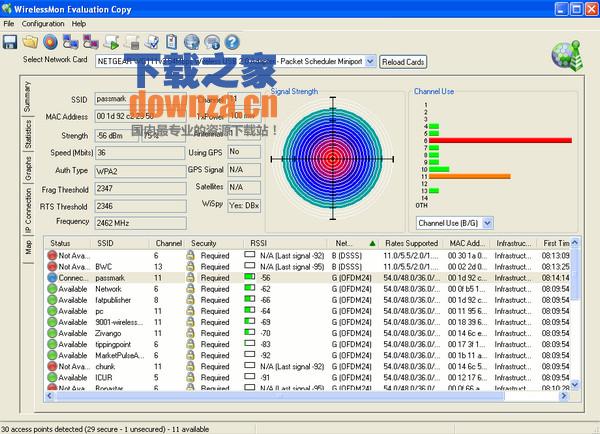Viewport: 600px width, 434px height.
Task: Click green status circle for MarketPulseA
Action: pyautogui.click(x=52, y=355)
